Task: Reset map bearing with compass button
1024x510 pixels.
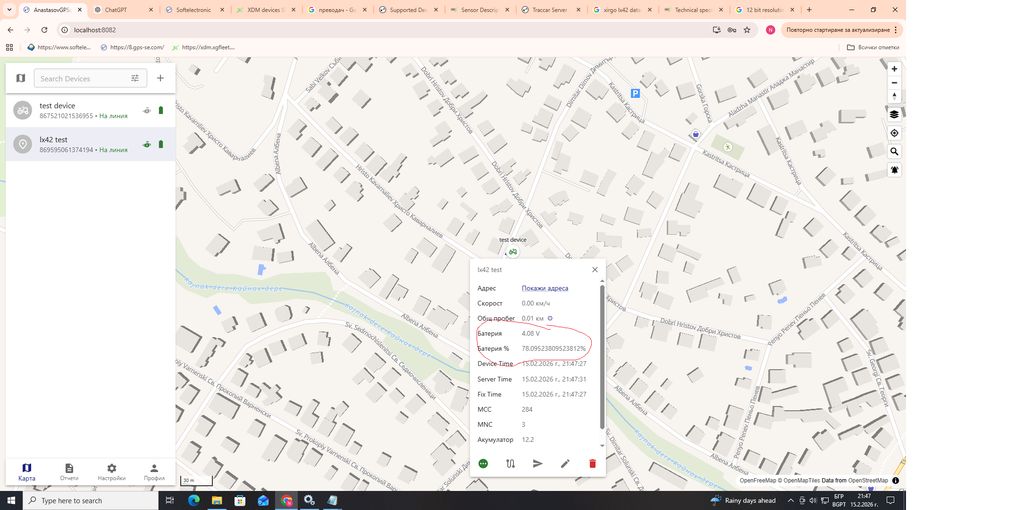Action: click(894, 97)
